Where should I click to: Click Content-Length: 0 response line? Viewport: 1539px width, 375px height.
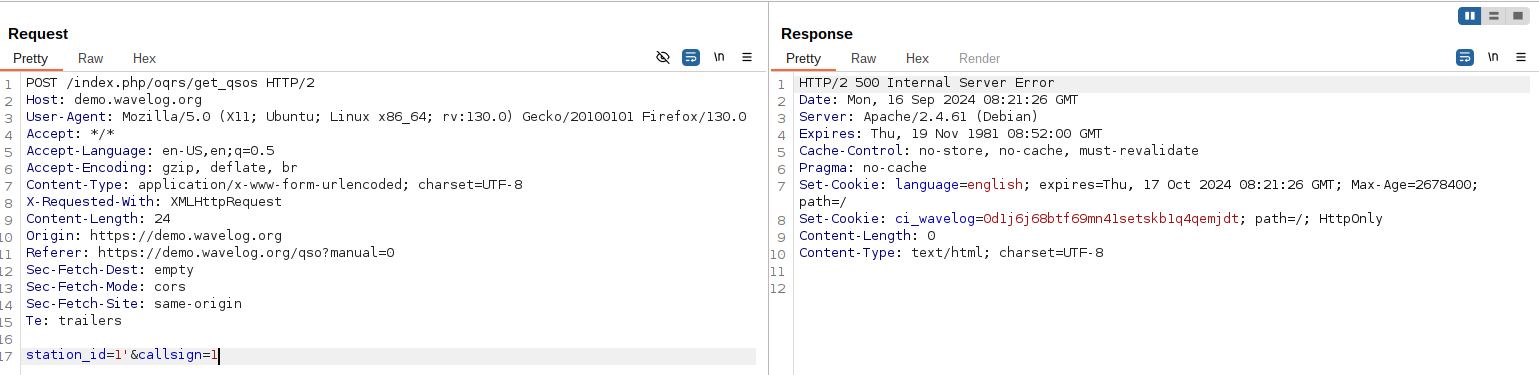(x=867, y=236)
